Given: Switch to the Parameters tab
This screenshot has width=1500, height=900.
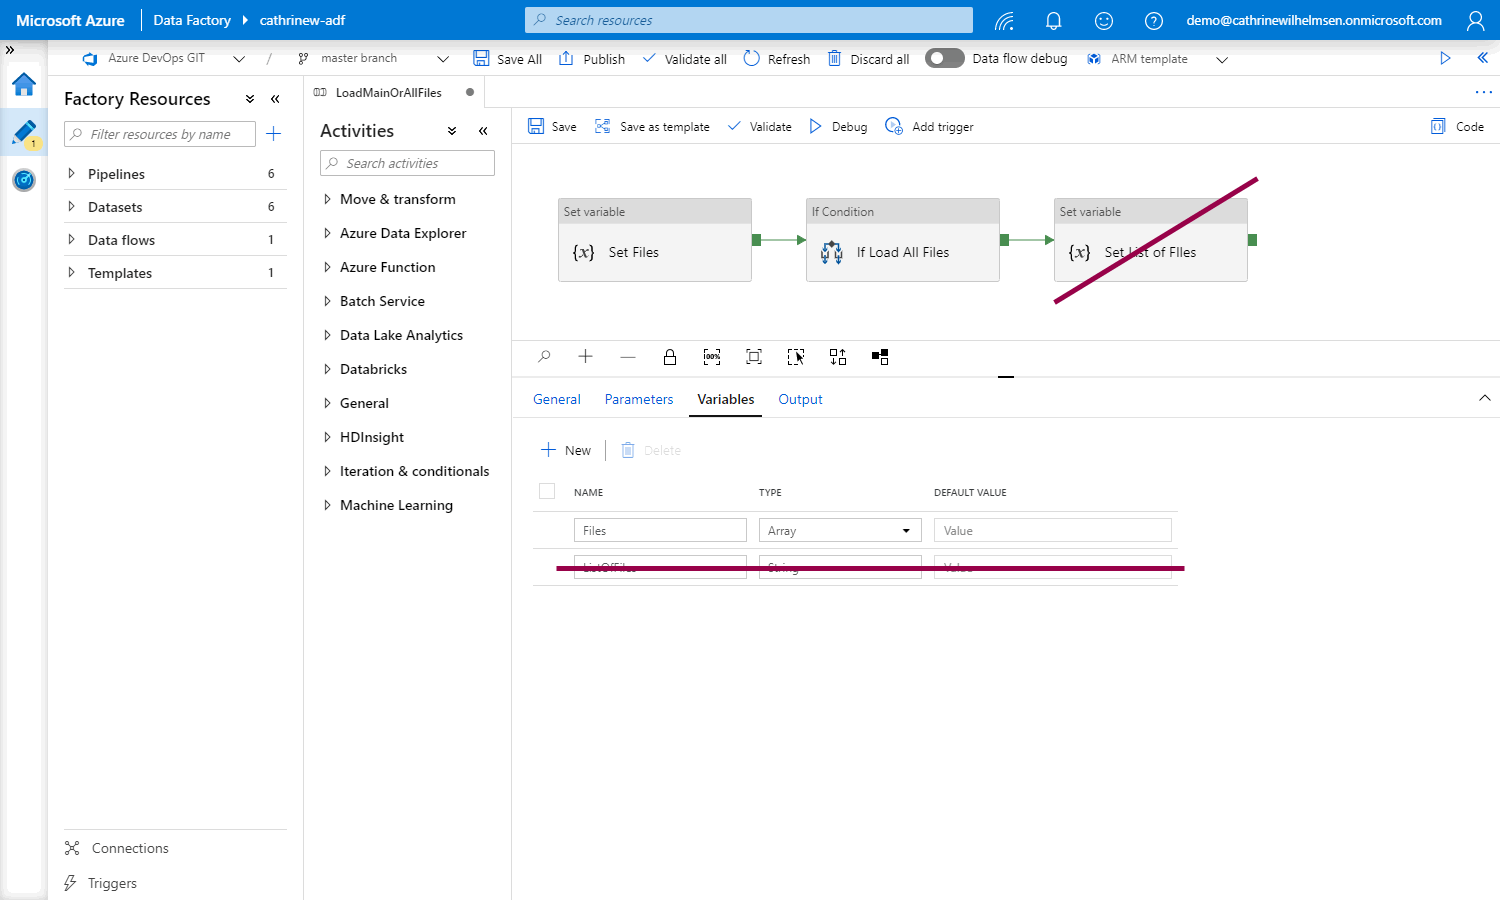Looking at the screenshot, I should point(638,399).
